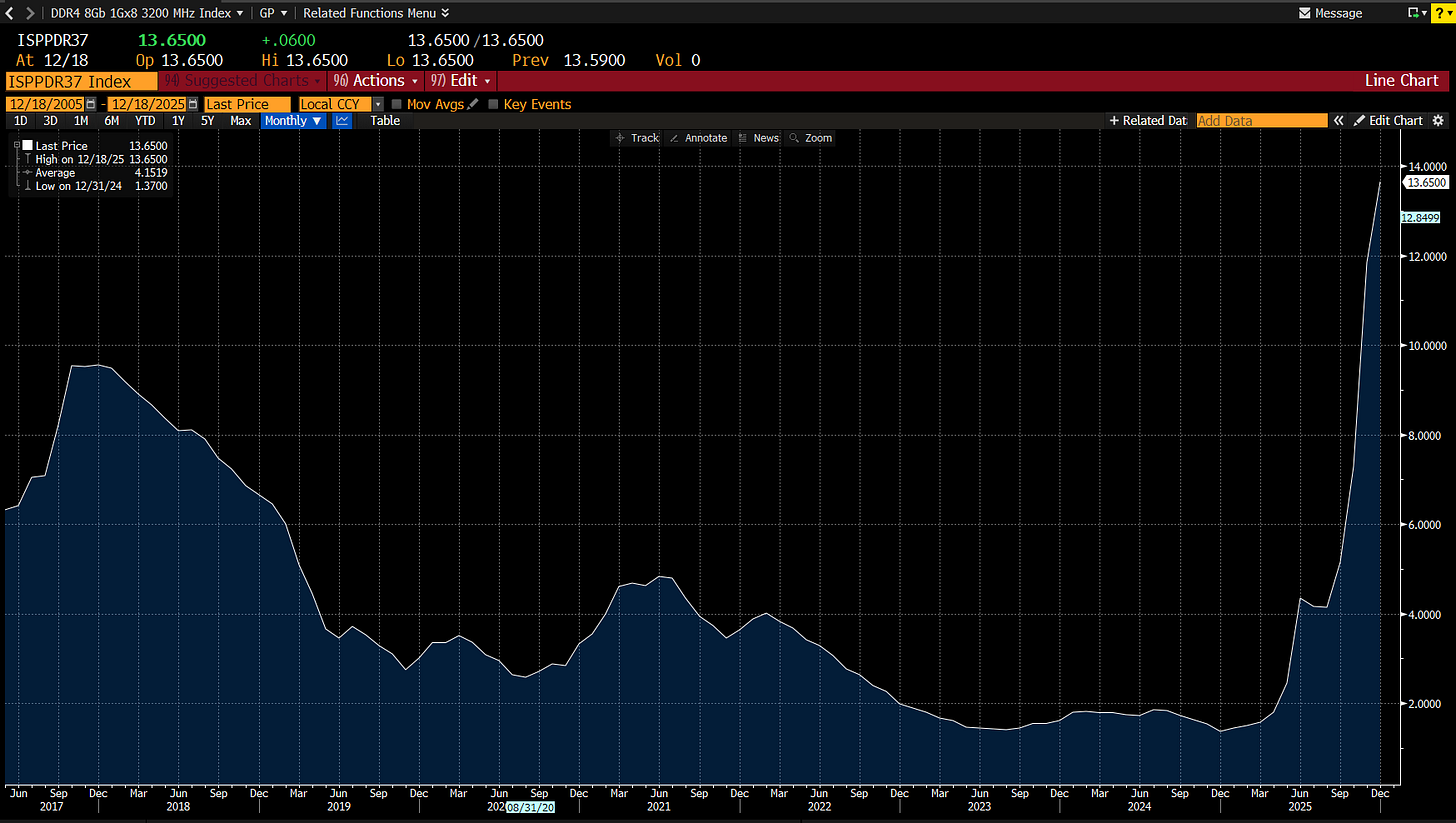Open end date calendar picker
Screen dimensions: 1456x823
(192, 104)
